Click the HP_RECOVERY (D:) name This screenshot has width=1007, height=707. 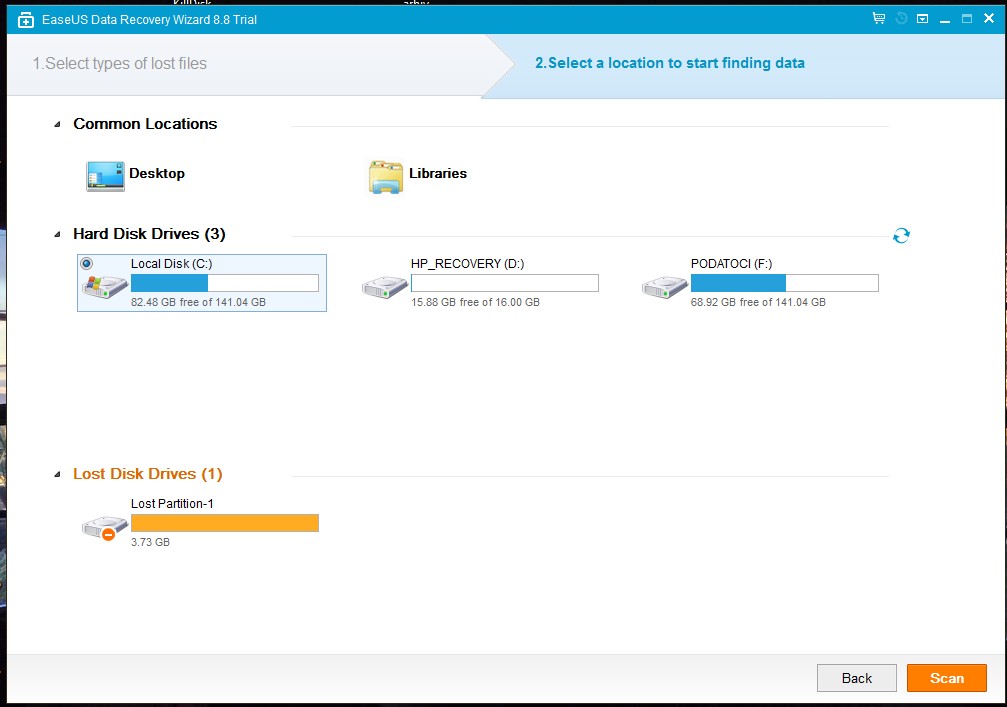468,264
